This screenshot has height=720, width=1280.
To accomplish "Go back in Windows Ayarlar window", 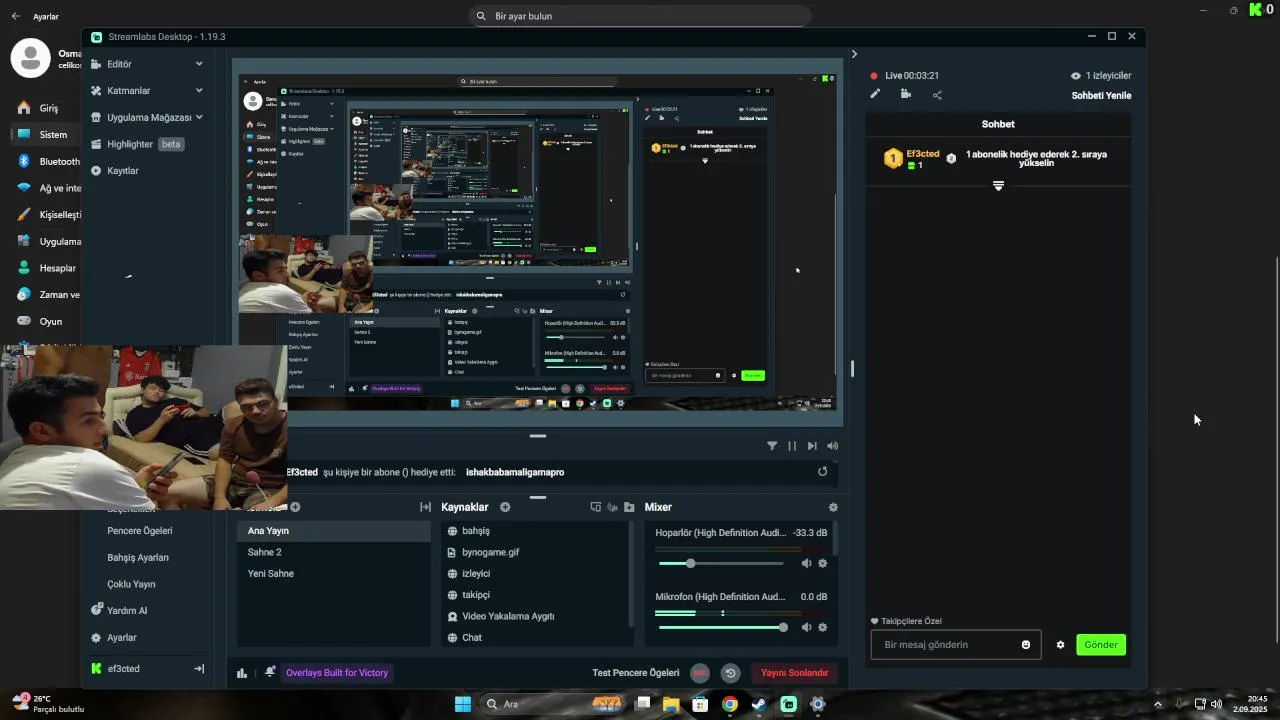I will click(15, 16).
